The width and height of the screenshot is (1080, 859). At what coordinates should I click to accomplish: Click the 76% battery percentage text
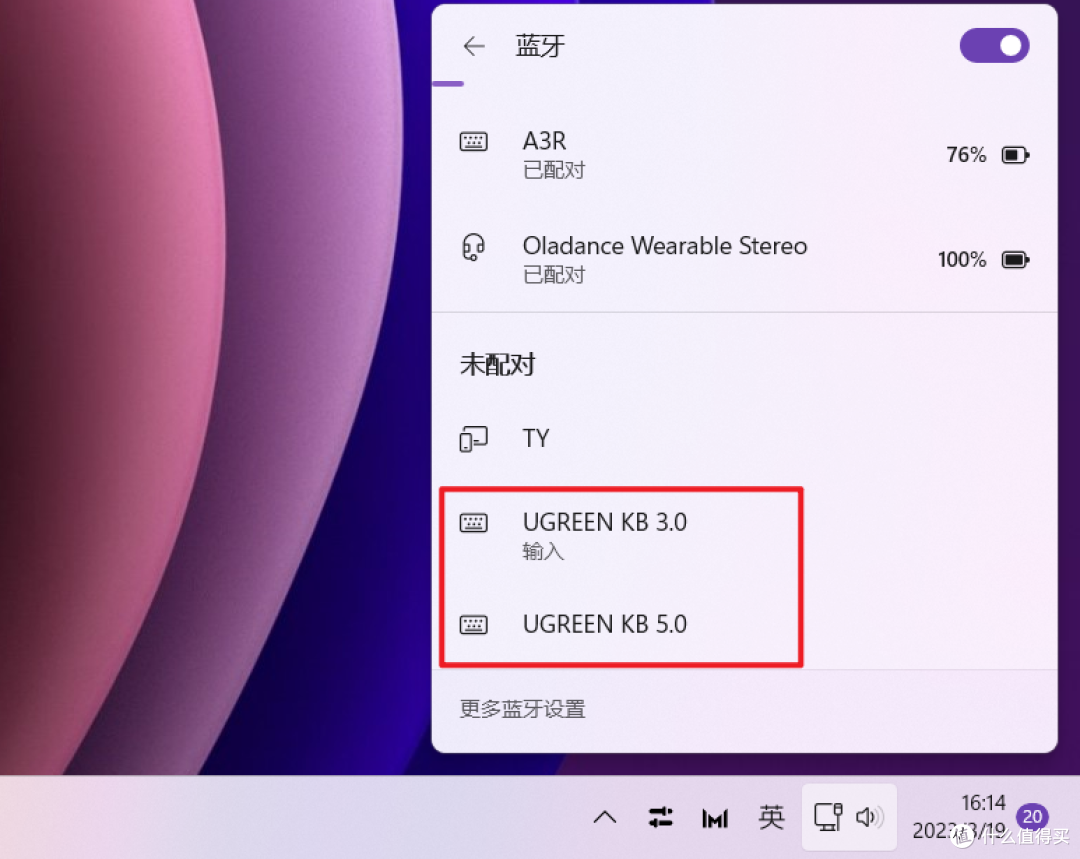966,155
